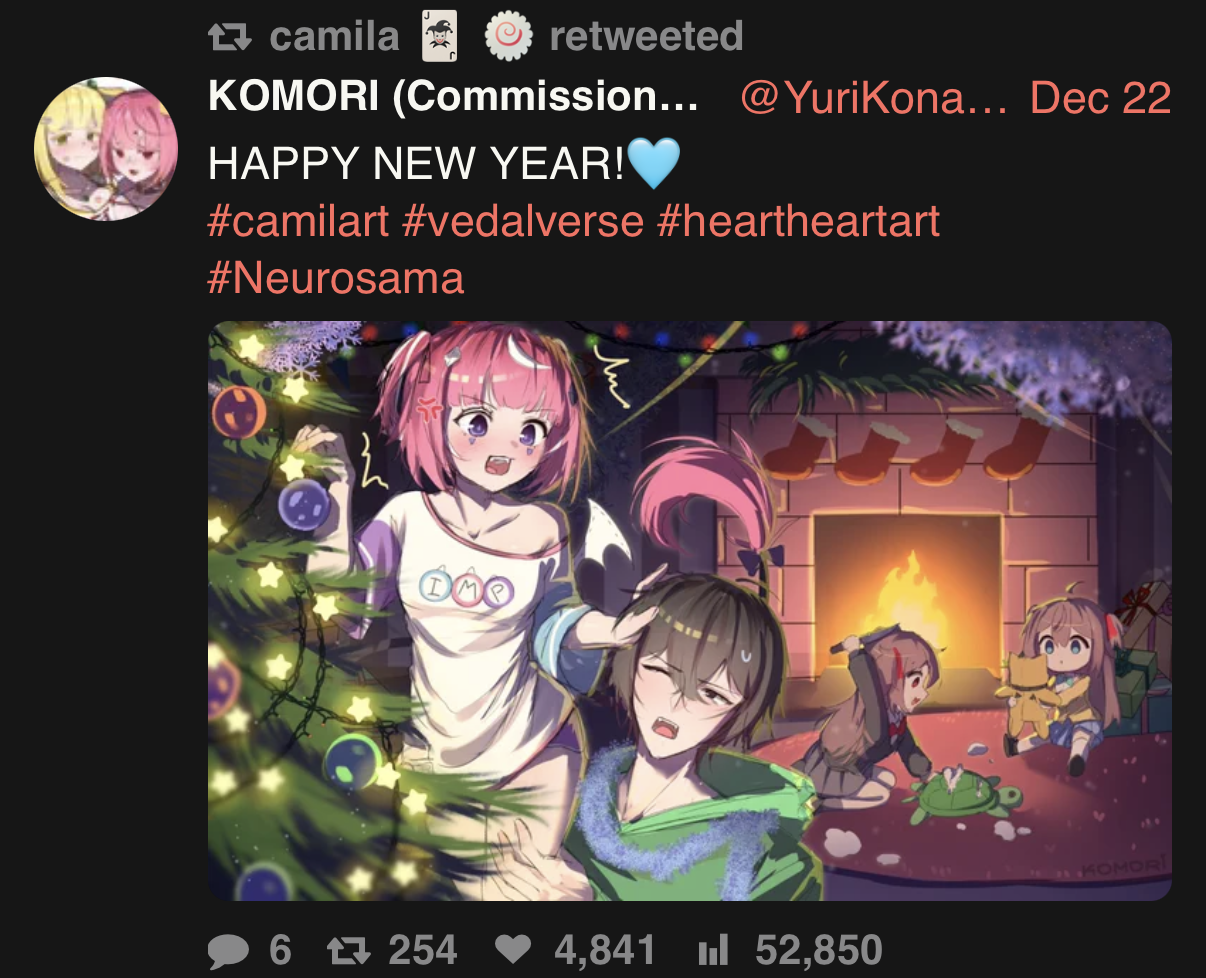Screen dimensions: 1206x978
Task: Open KOMORI (Commission display name
Action: (453, 98)
